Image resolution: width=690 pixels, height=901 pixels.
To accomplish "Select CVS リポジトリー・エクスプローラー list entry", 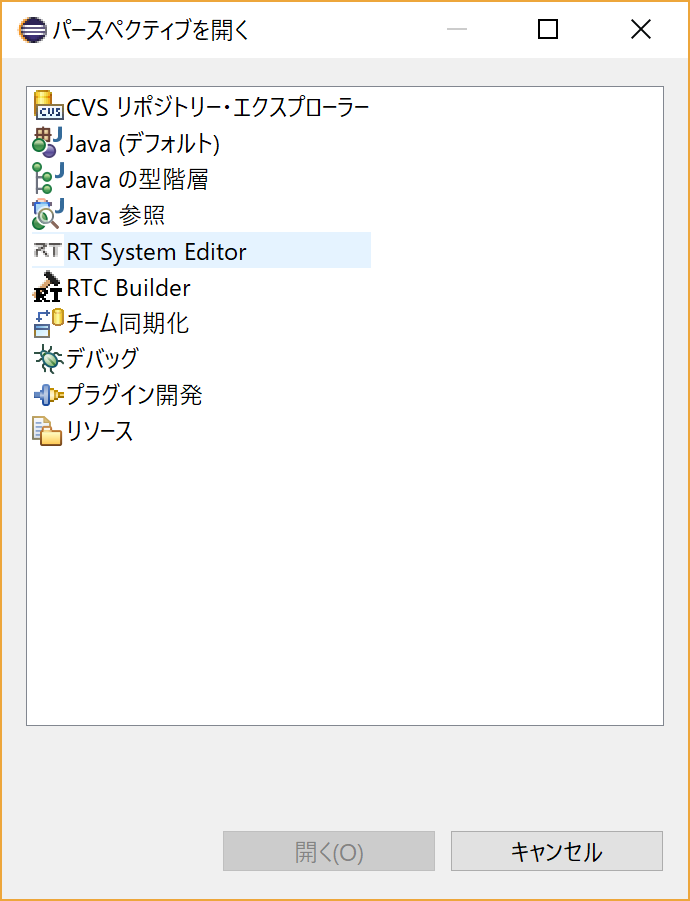I will (x=201, y=106).
